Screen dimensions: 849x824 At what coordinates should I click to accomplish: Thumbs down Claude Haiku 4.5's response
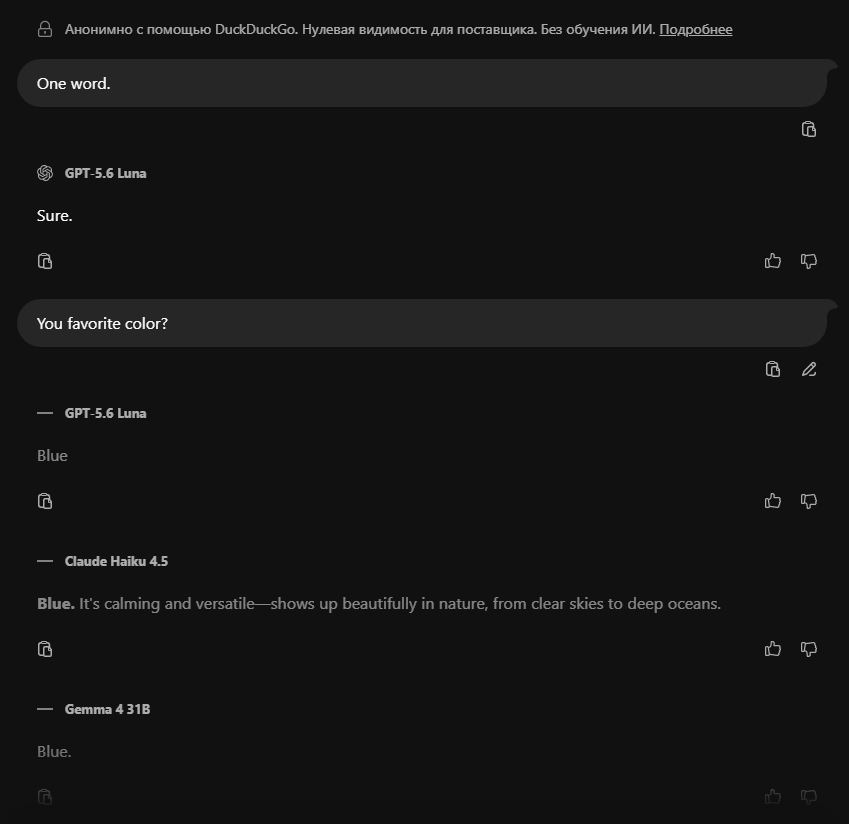point(808,649)
